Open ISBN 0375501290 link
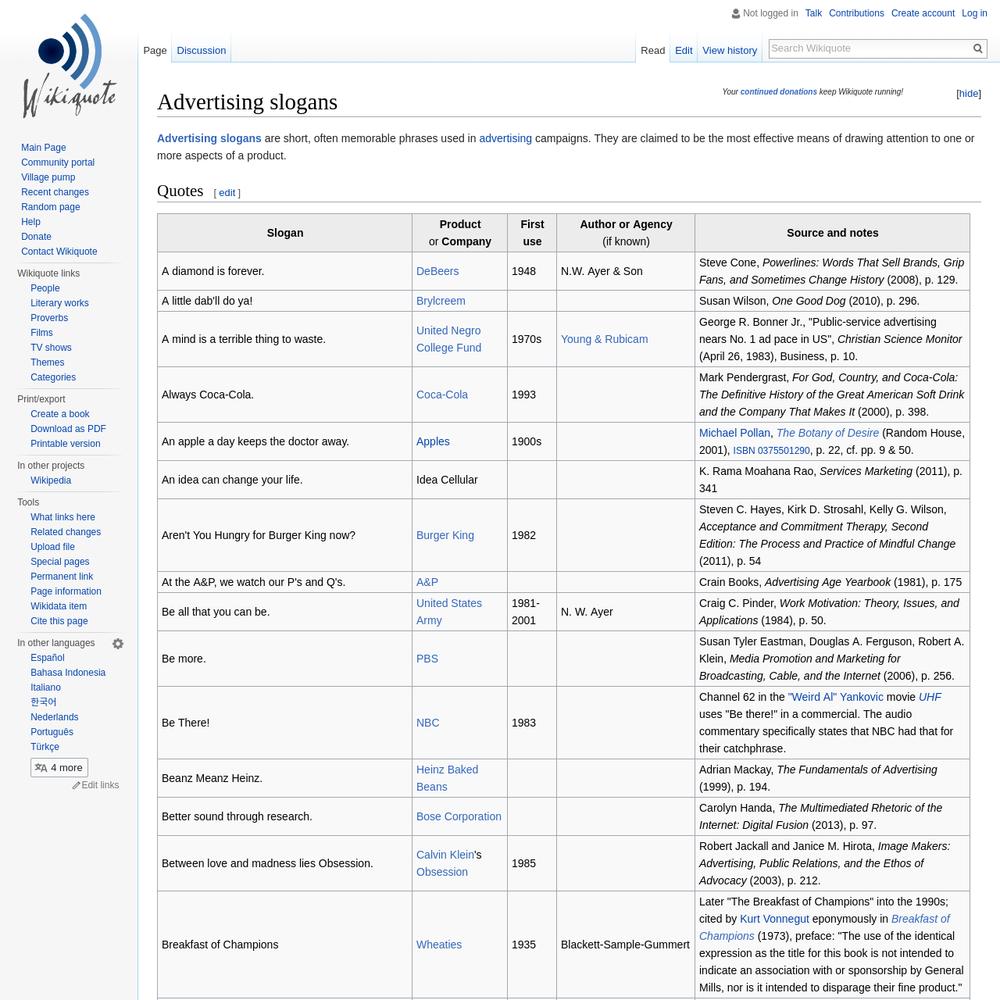This screenshot has width=1000, height=1000. pyautogui.click(x=771, y=450)
